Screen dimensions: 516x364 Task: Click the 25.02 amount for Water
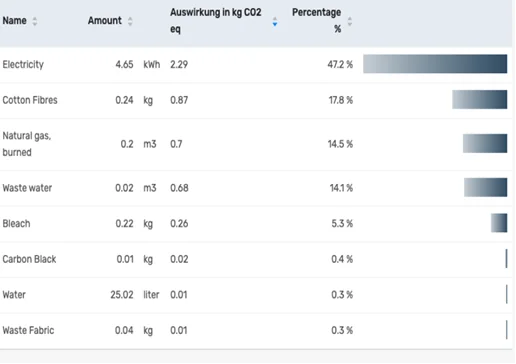(x=122, y=295)
